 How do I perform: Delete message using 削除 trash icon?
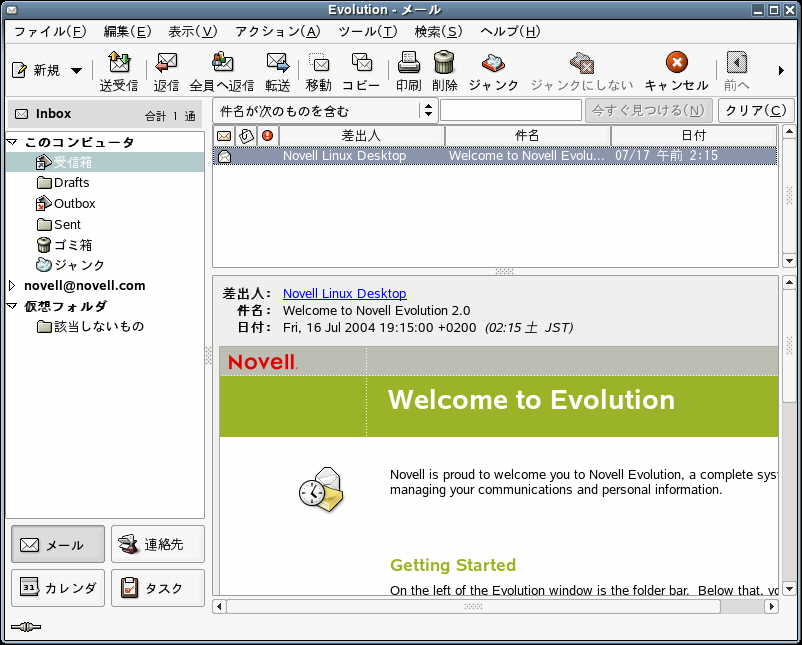(444, 62)
